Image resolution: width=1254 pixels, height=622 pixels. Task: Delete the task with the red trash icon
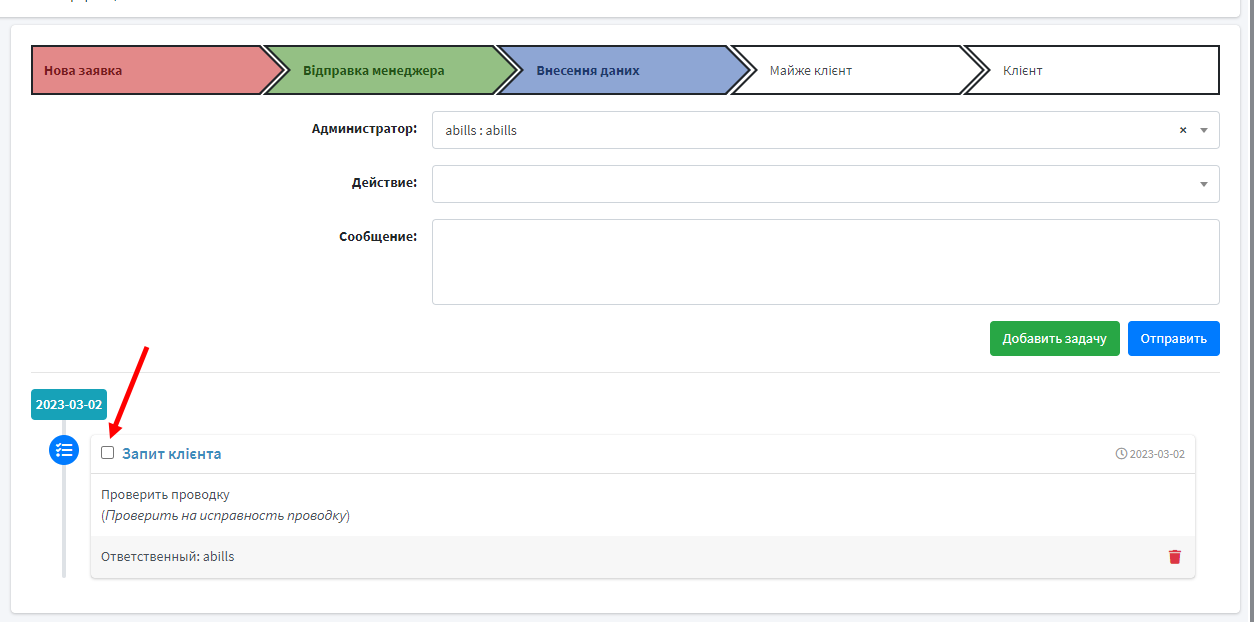pos(1175,557)
